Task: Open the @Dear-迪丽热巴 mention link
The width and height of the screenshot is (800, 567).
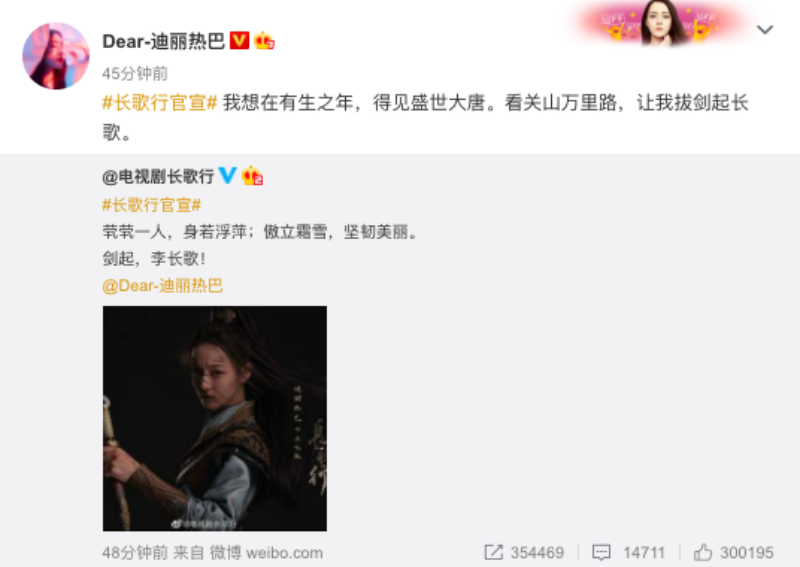Action: [162, 285]
